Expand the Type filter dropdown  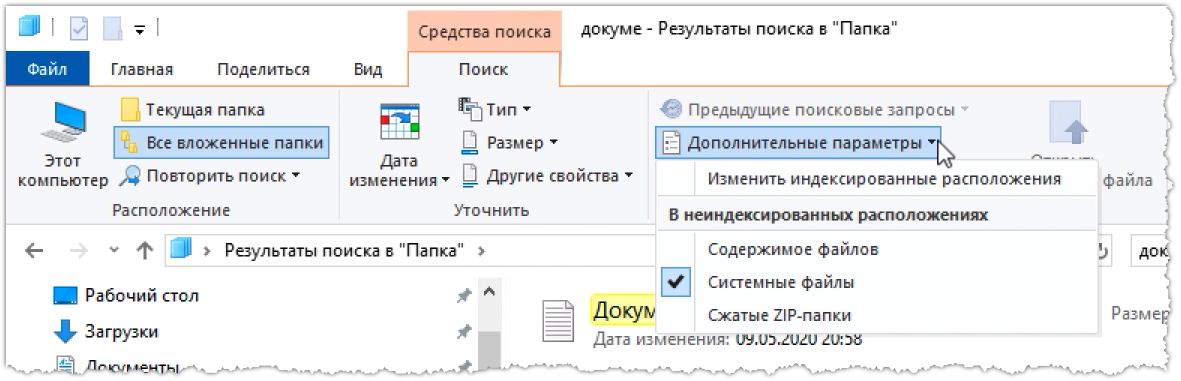495,109
